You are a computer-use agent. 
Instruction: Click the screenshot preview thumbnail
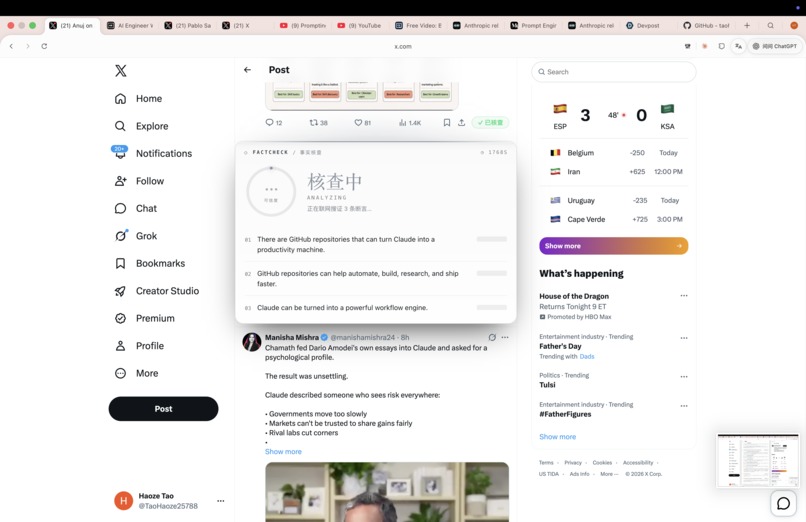758,460
